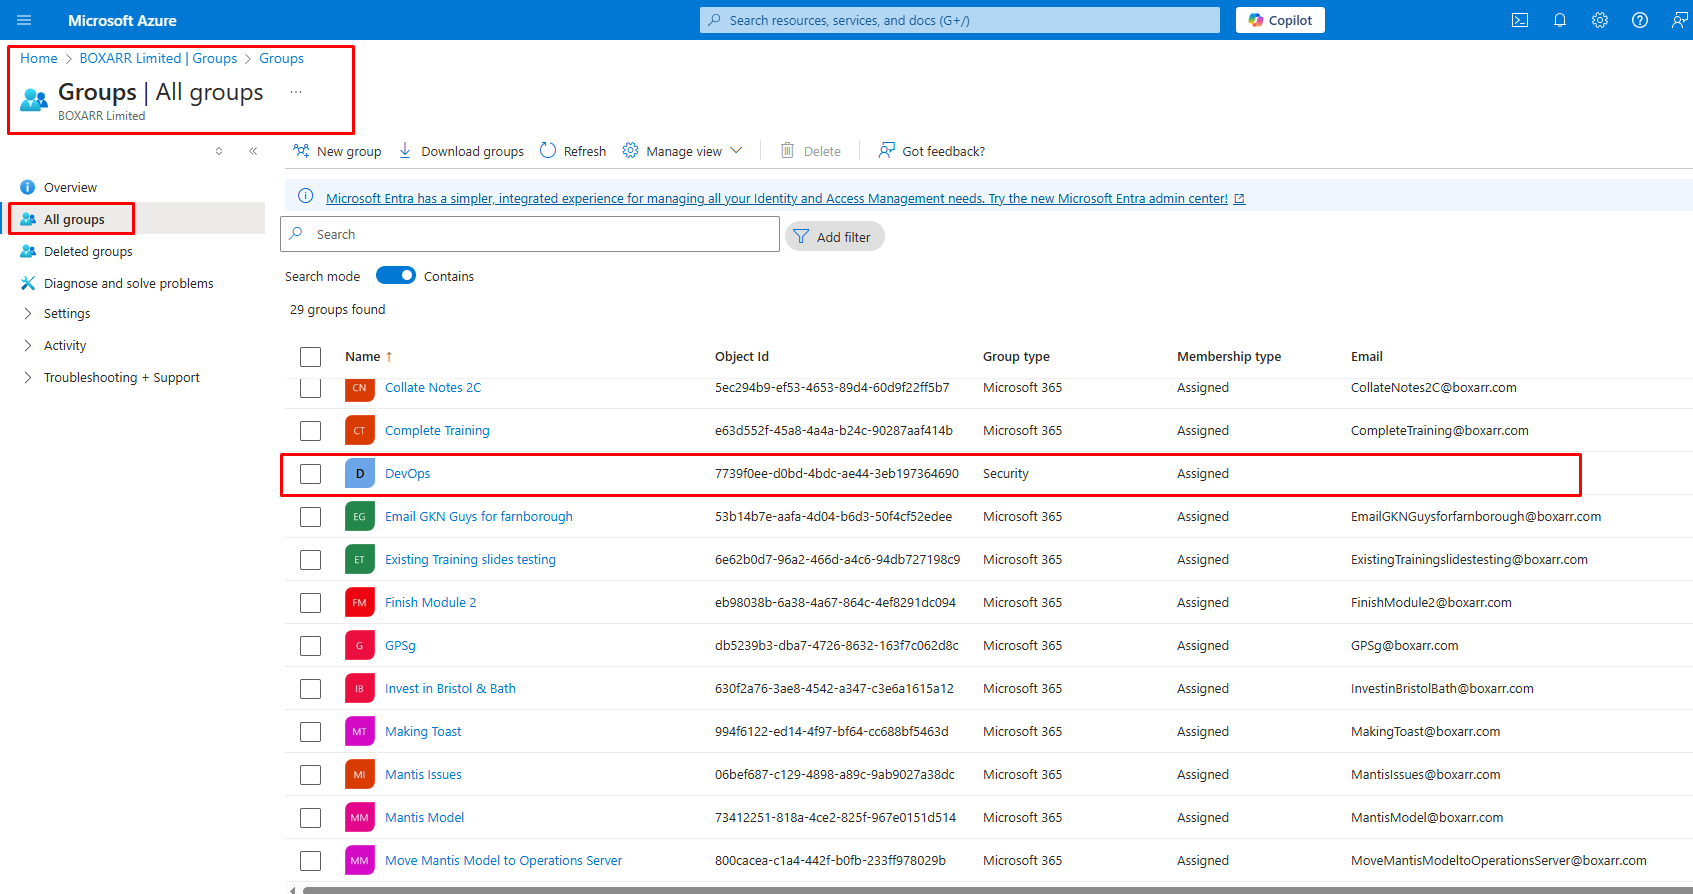Collapse the sidebar with double-chevron icon

pyautogui.click(x=253, y=151)
